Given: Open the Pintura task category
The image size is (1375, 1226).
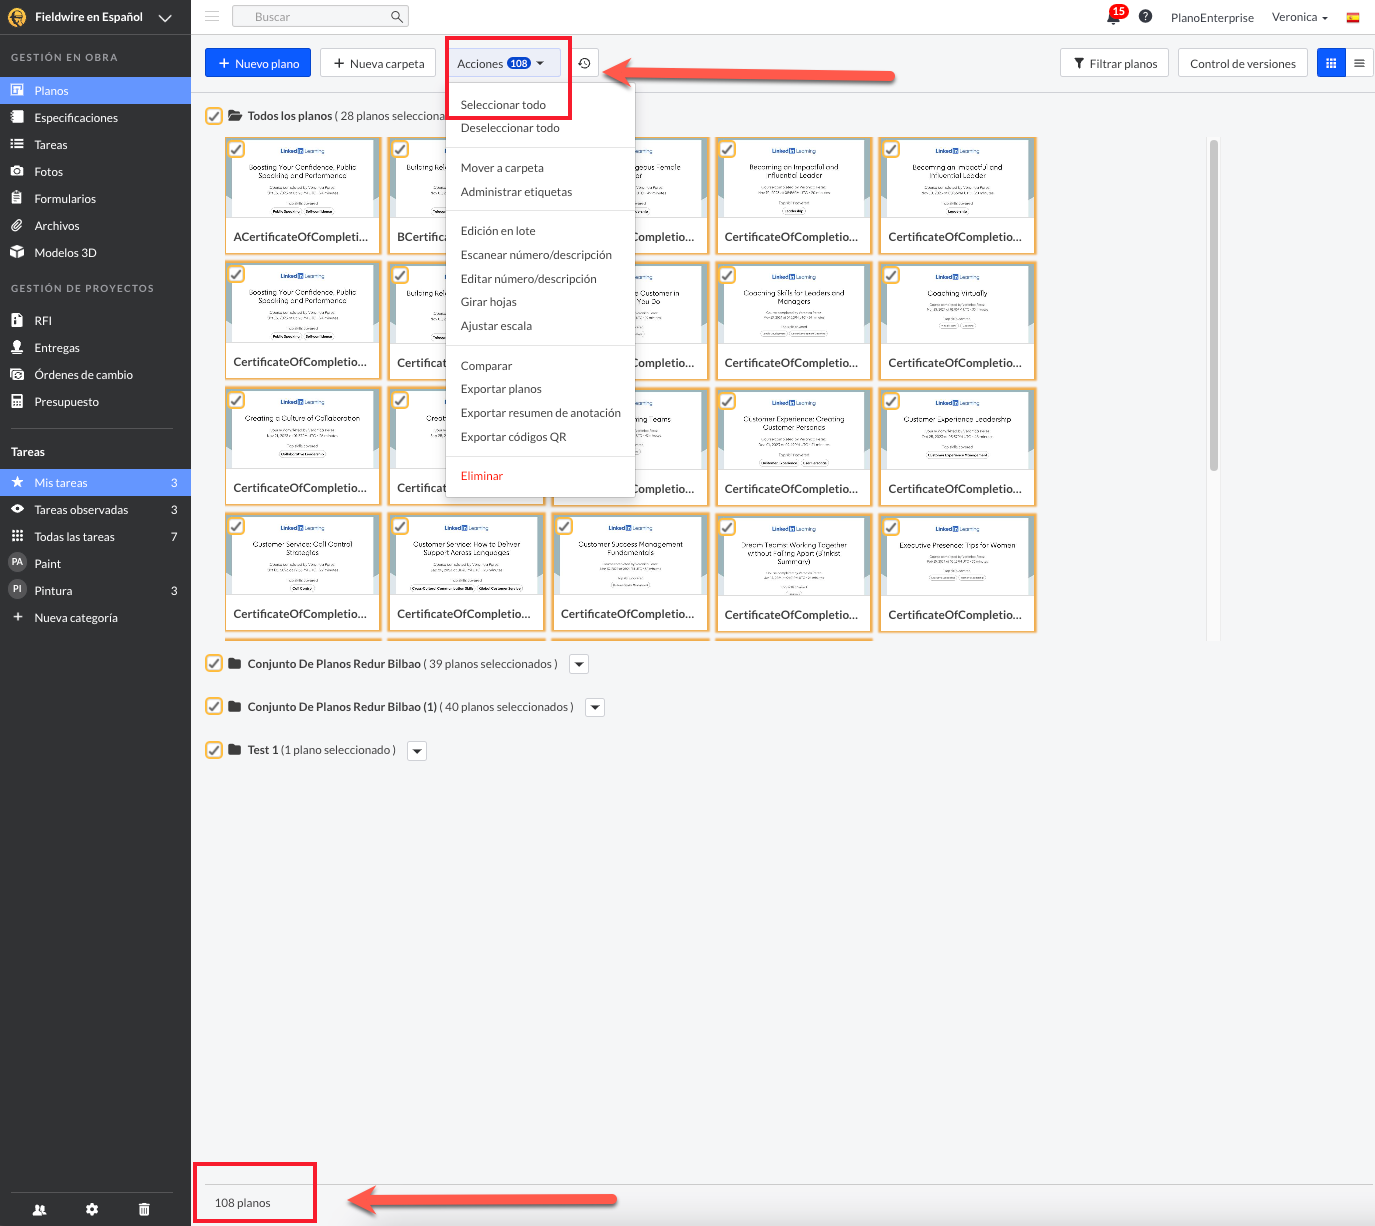Looking at the screenshot, I should pos(95,590).
